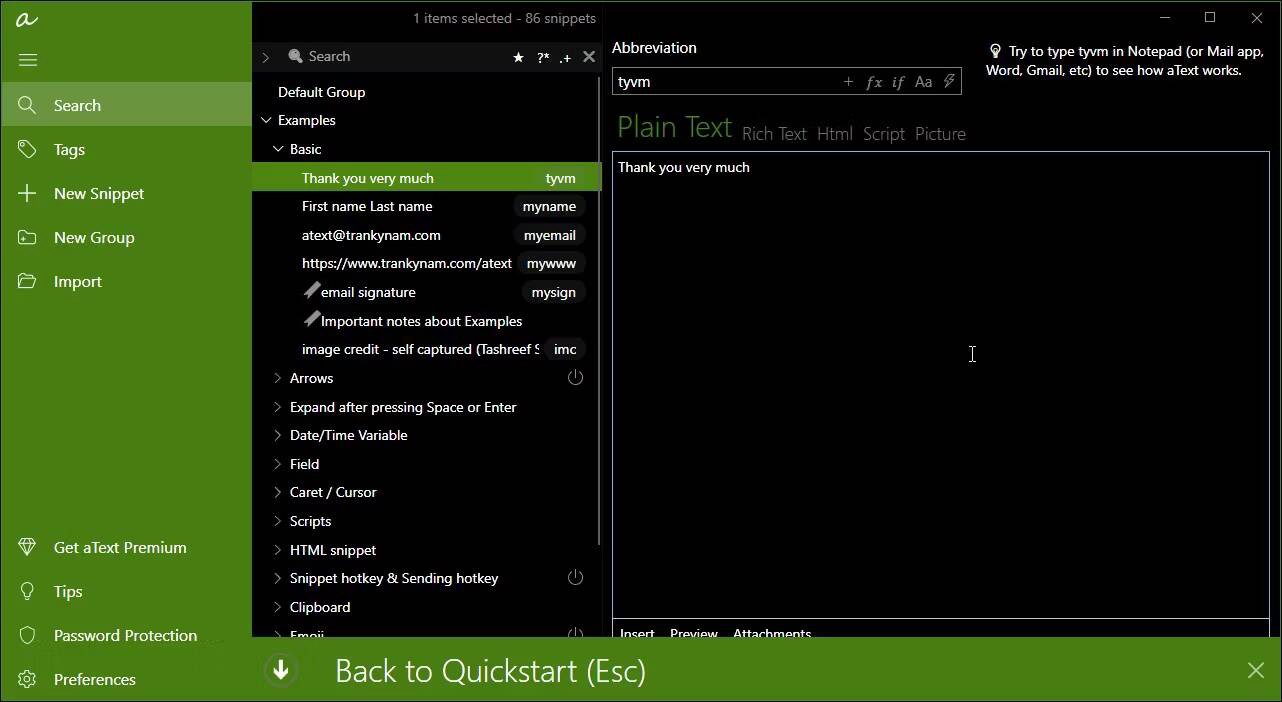Open Import in the sidebar
This screenshot has width=1282, height=702.
(126, 281)
